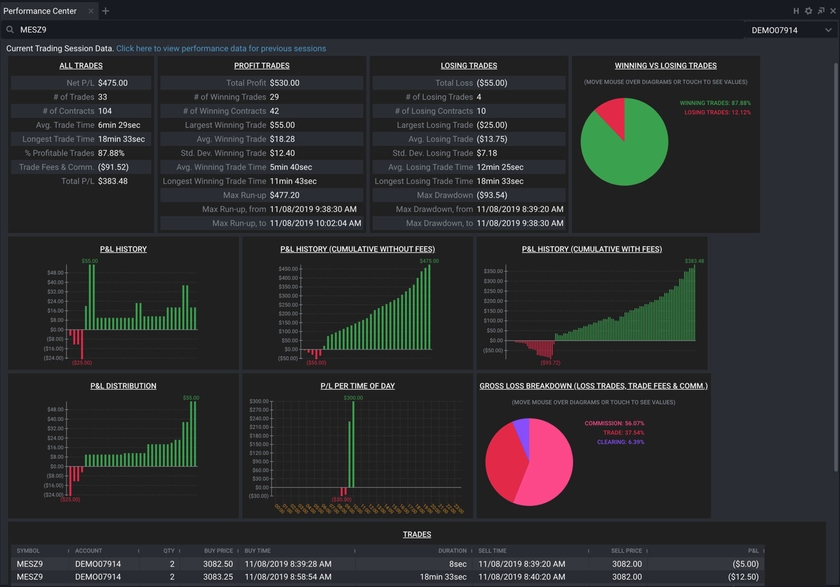Click the H icon in the title bar
The height and width of the screenshot is (587, 840).
[796, 11]
